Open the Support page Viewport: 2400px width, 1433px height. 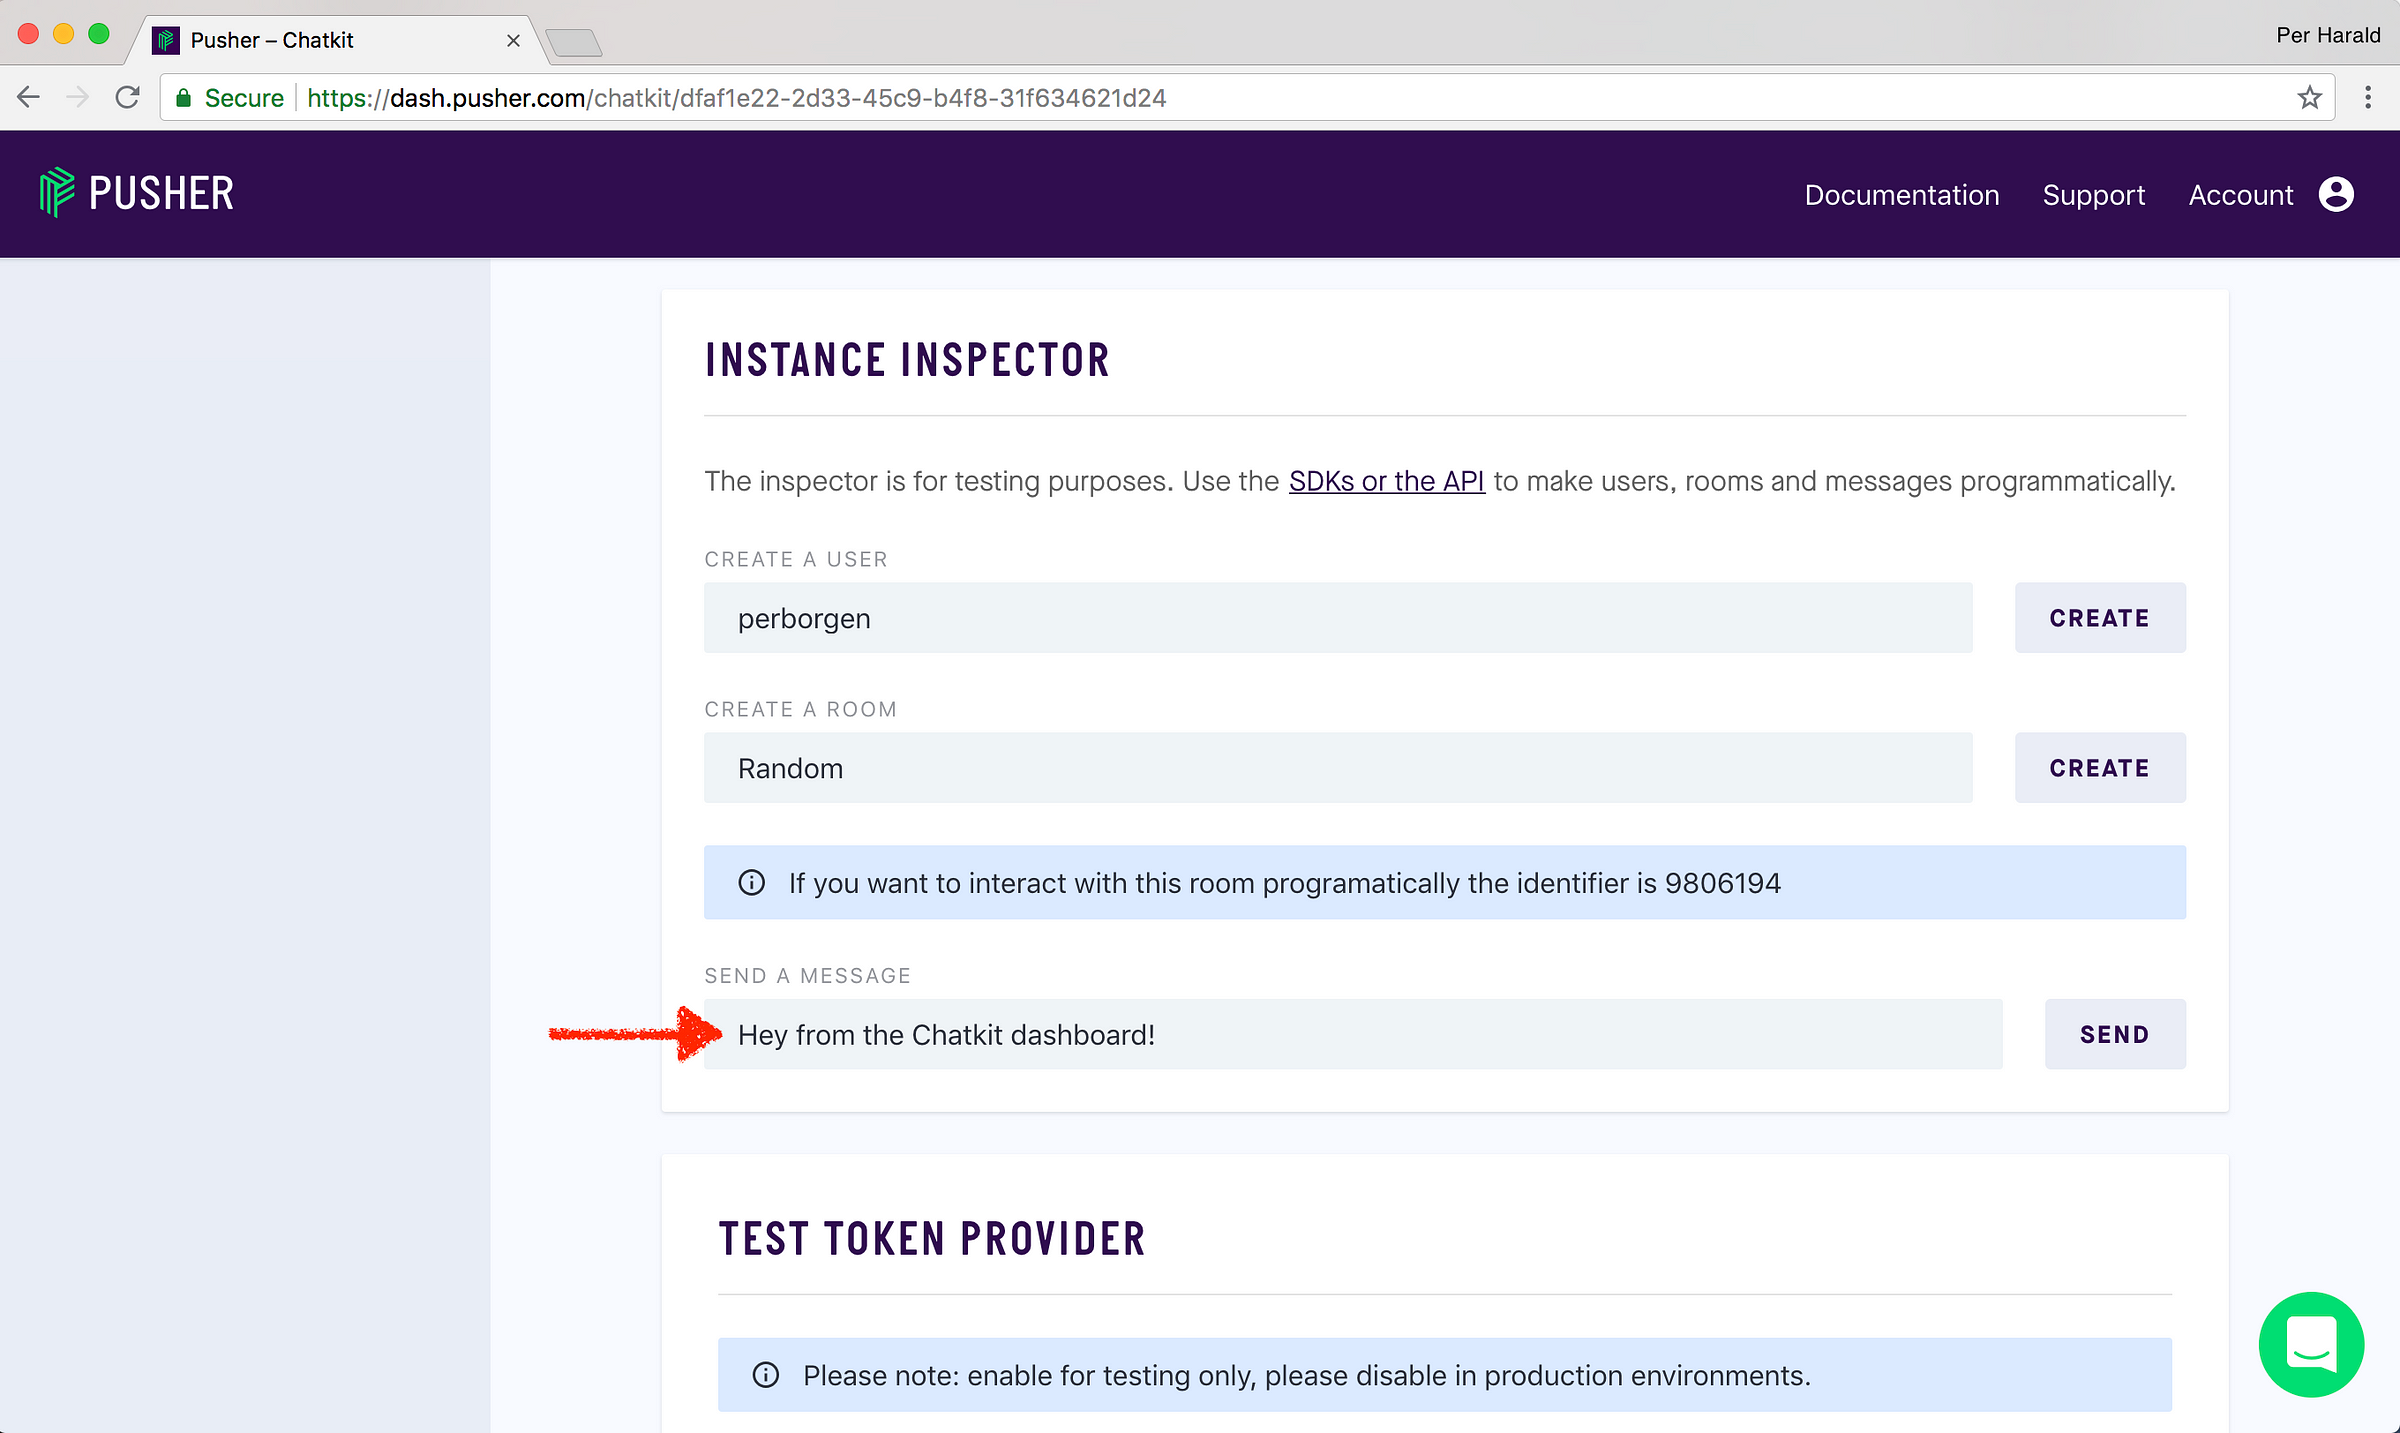[2095, 194]
